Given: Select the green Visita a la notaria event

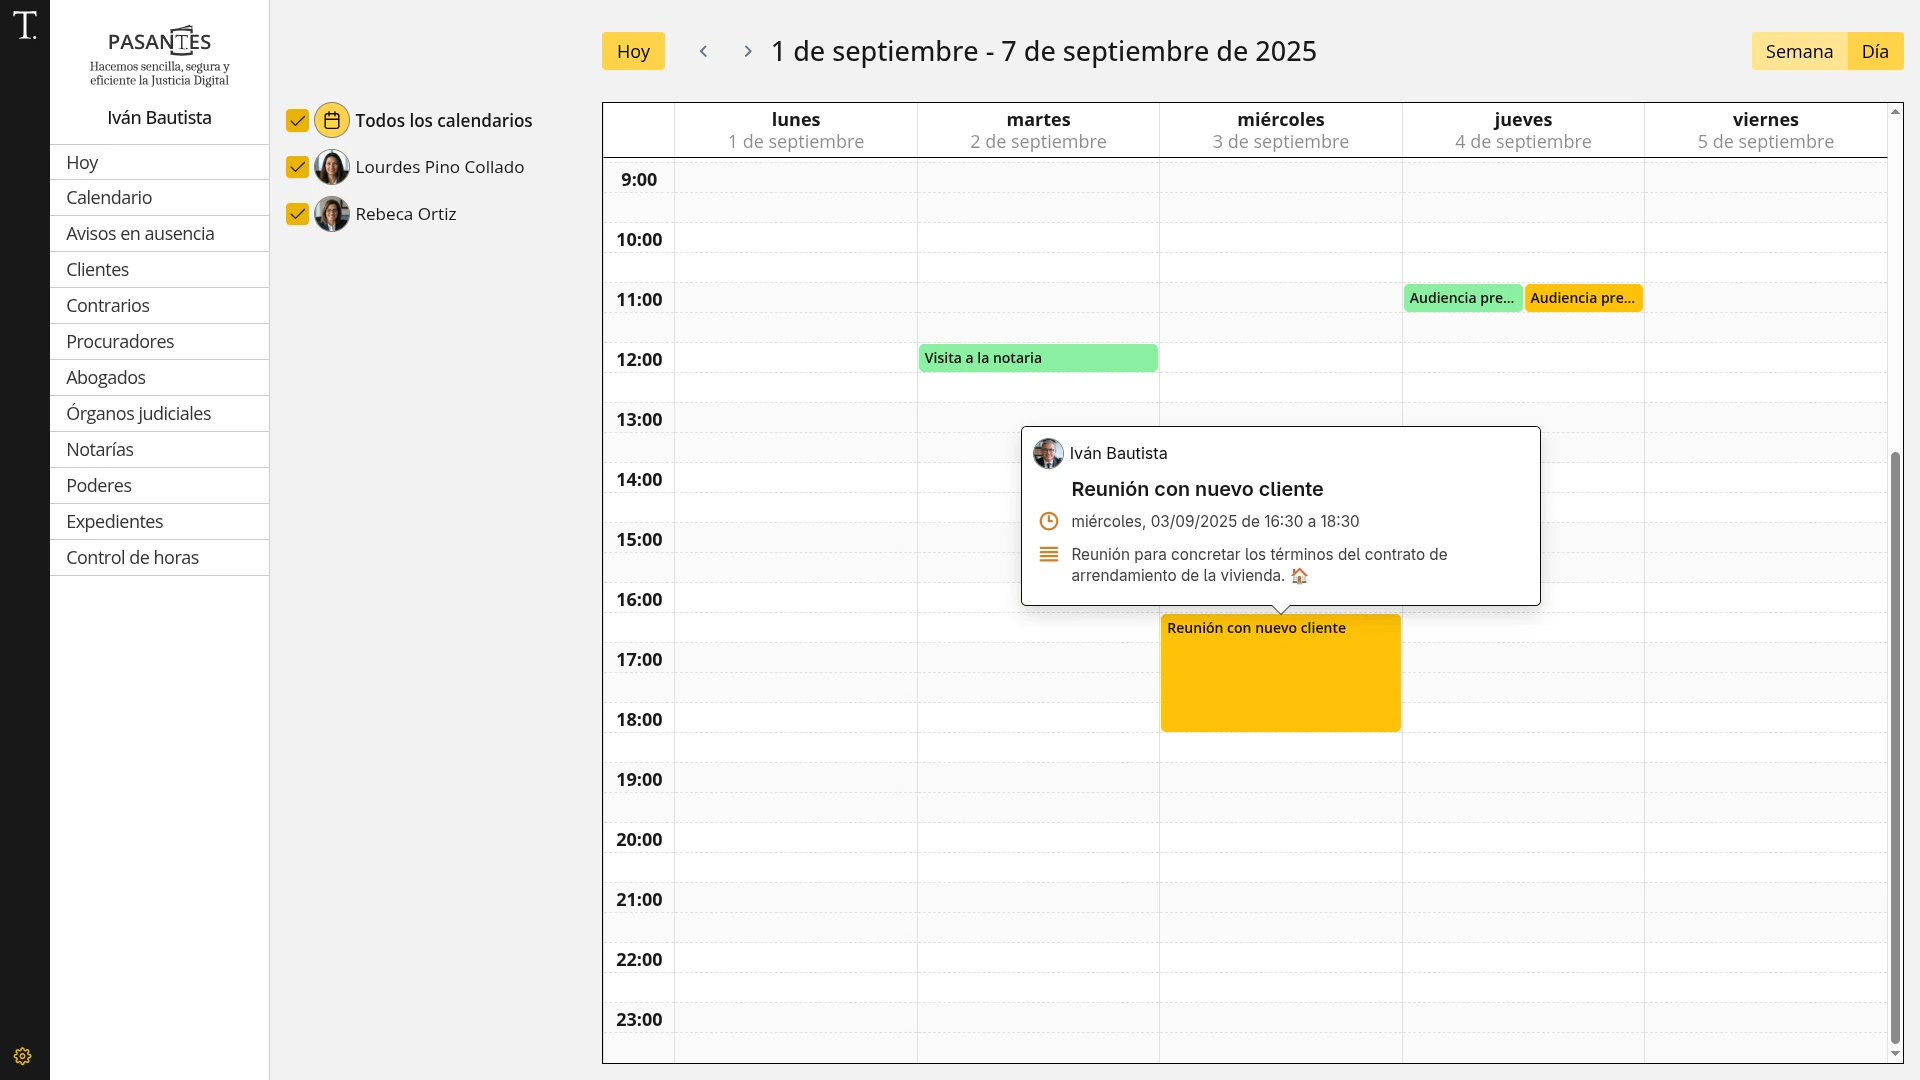Looking at the screenshot, I should 1037,358.
